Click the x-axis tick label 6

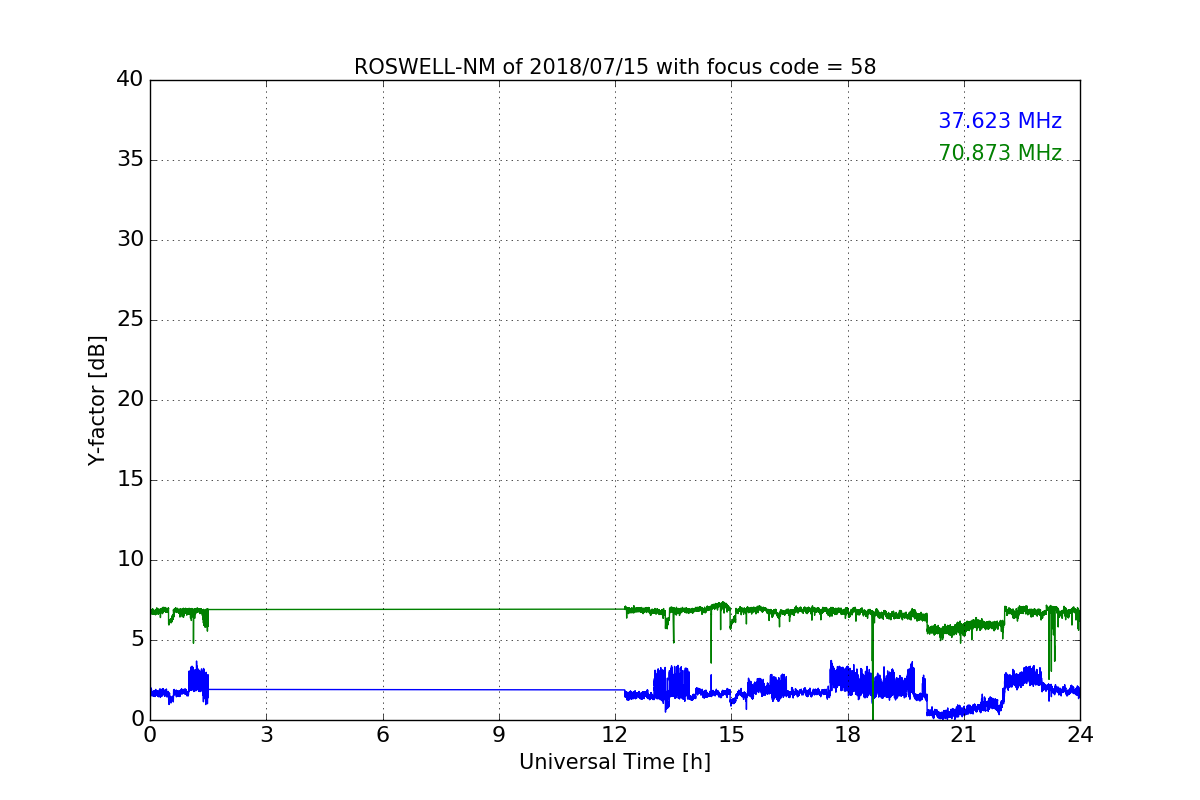click(x=383, y=734)
